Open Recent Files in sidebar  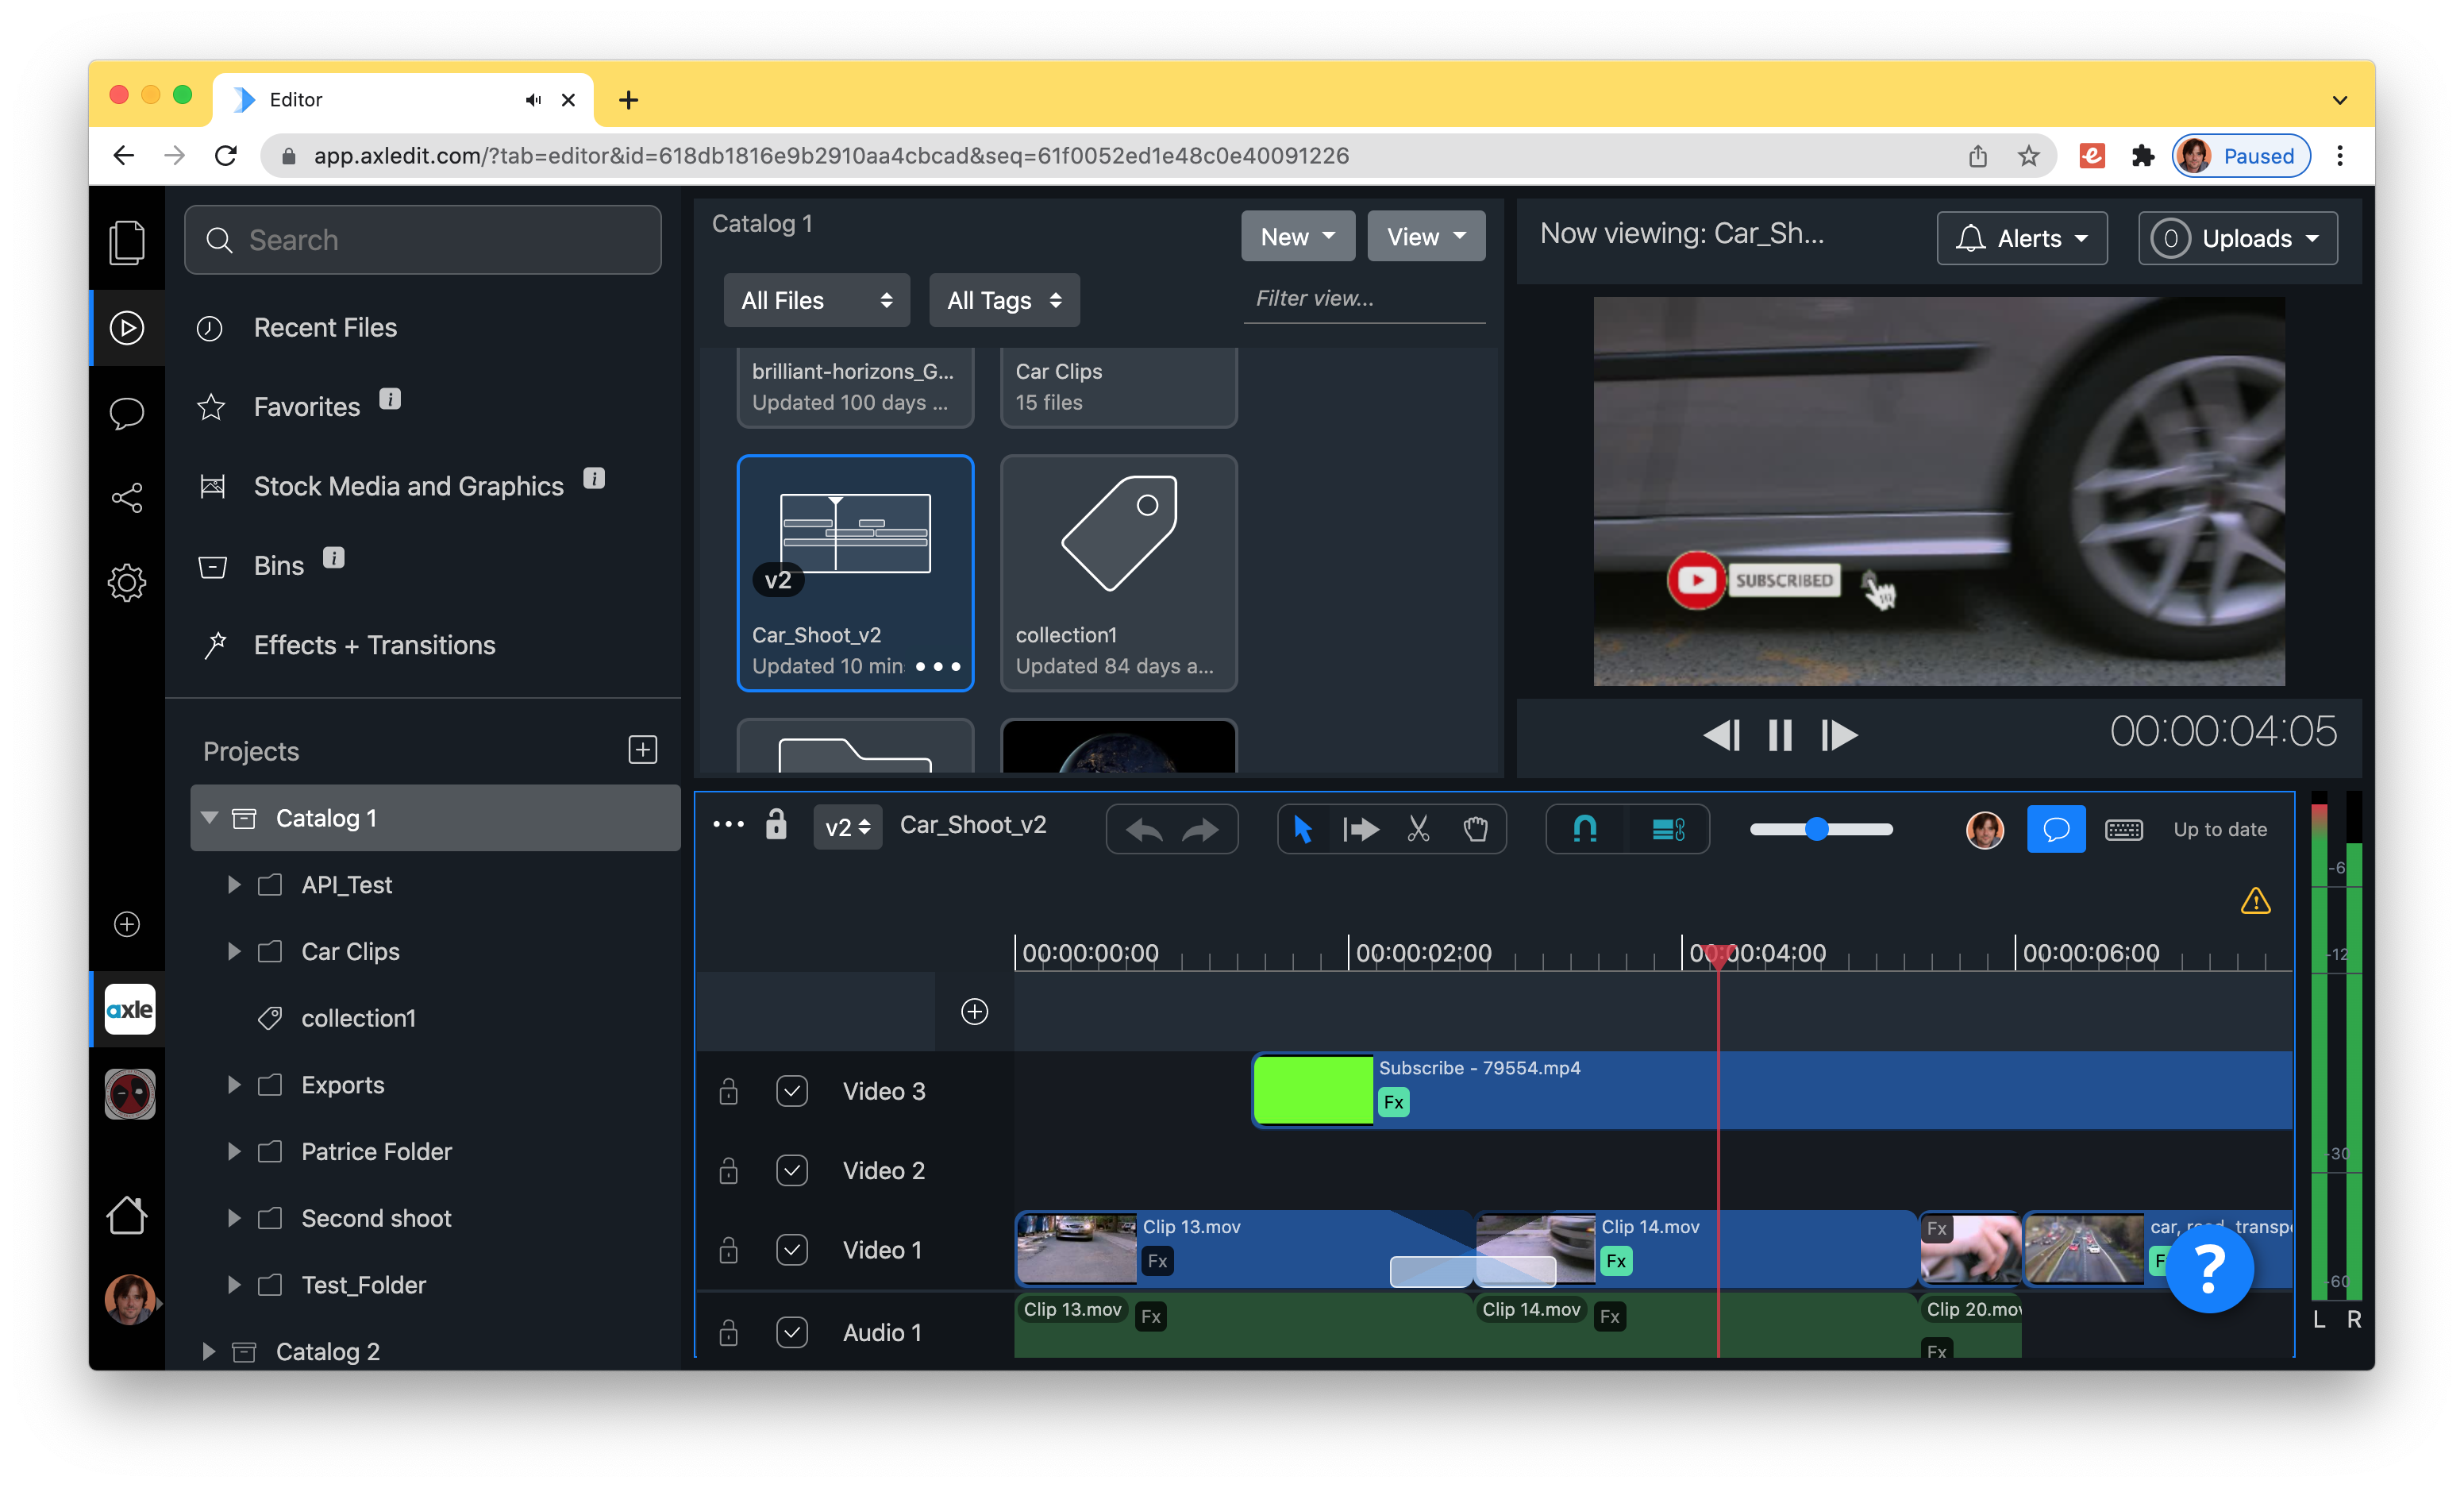click(325, 327)
